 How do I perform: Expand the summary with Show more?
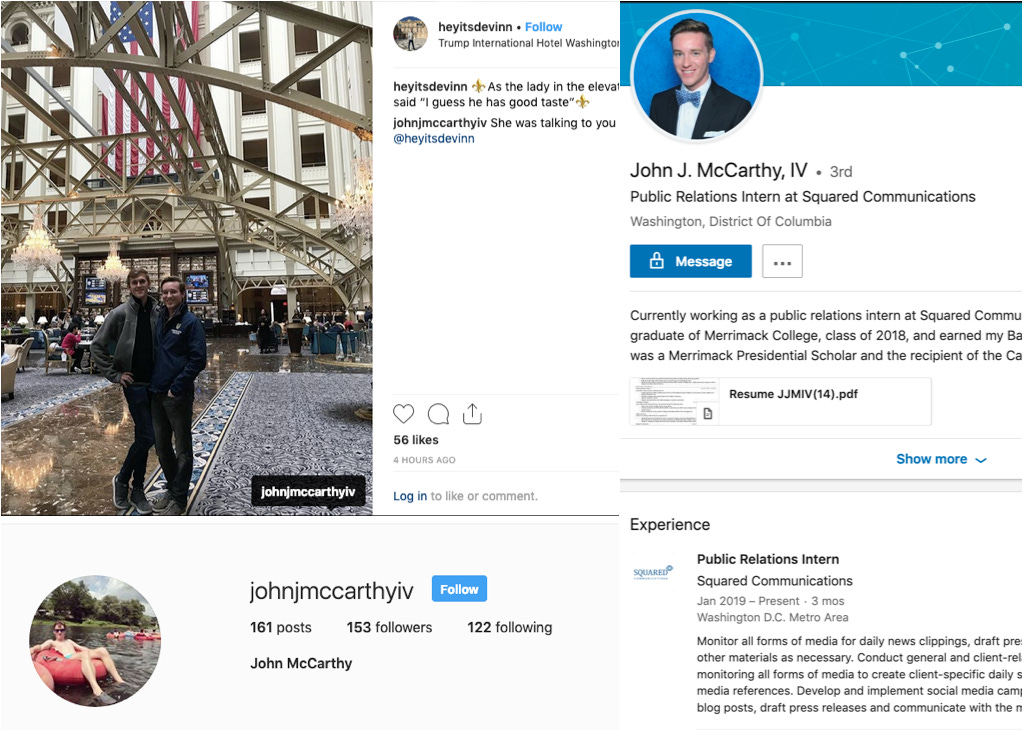pos(941,459)
